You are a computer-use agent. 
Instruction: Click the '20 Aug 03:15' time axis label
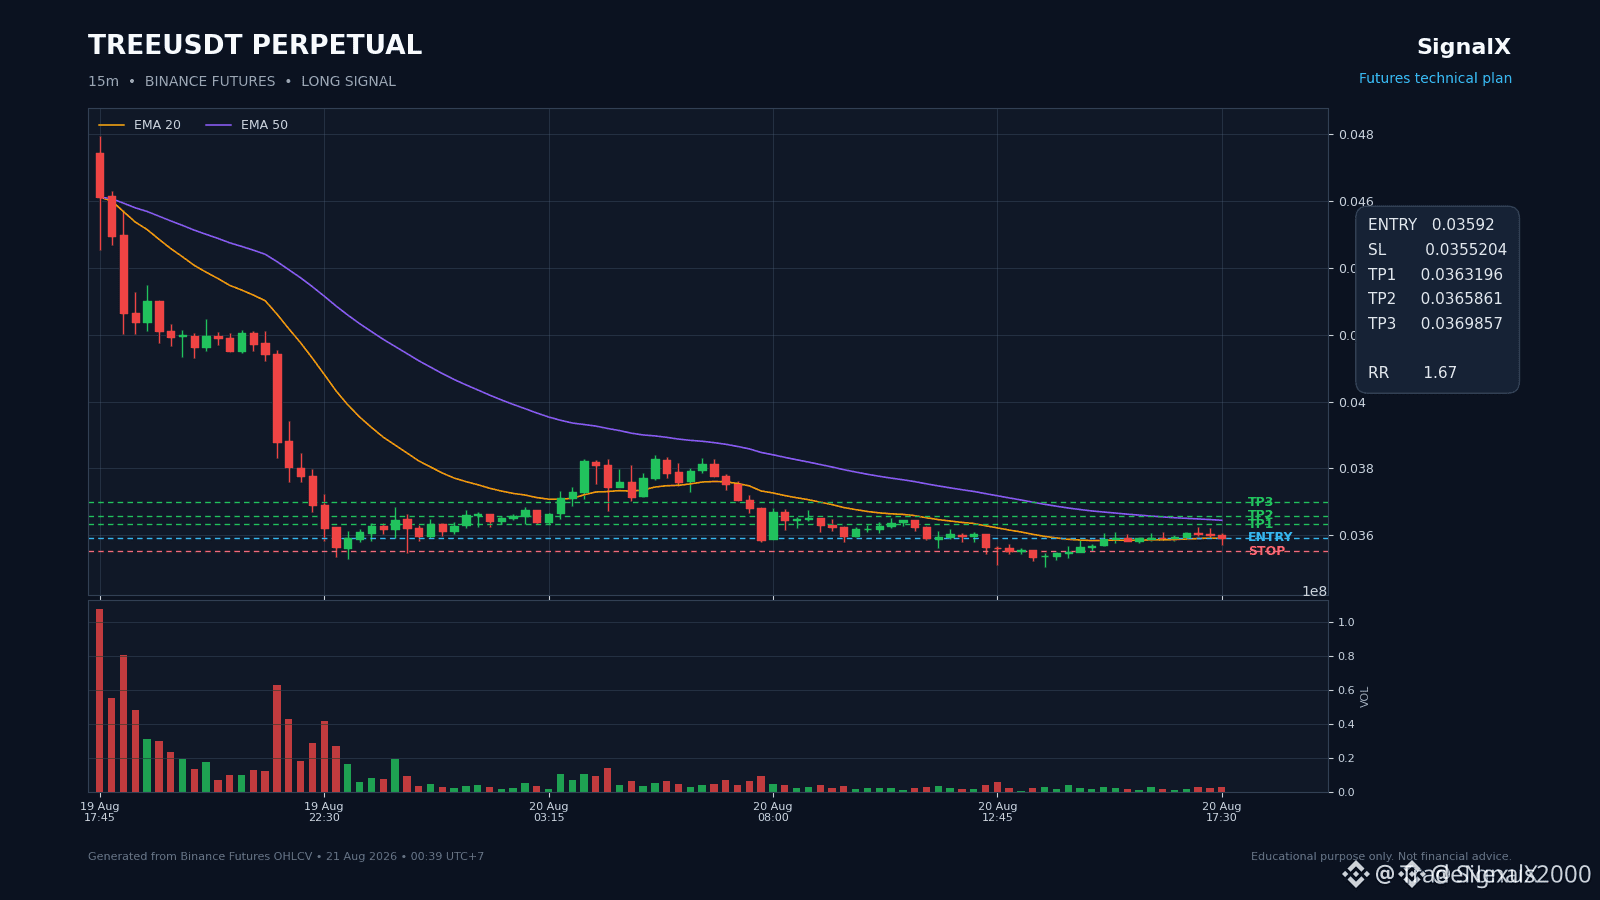tap(548, 811)
